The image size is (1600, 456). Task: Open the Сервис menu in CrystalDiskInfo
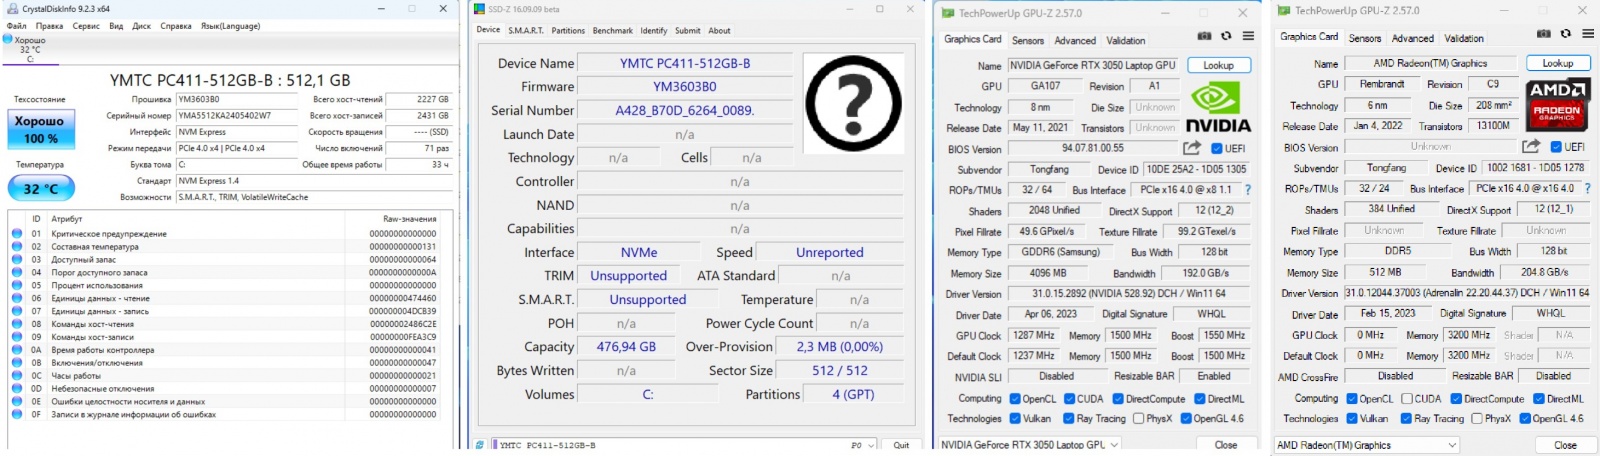[86, 26]
